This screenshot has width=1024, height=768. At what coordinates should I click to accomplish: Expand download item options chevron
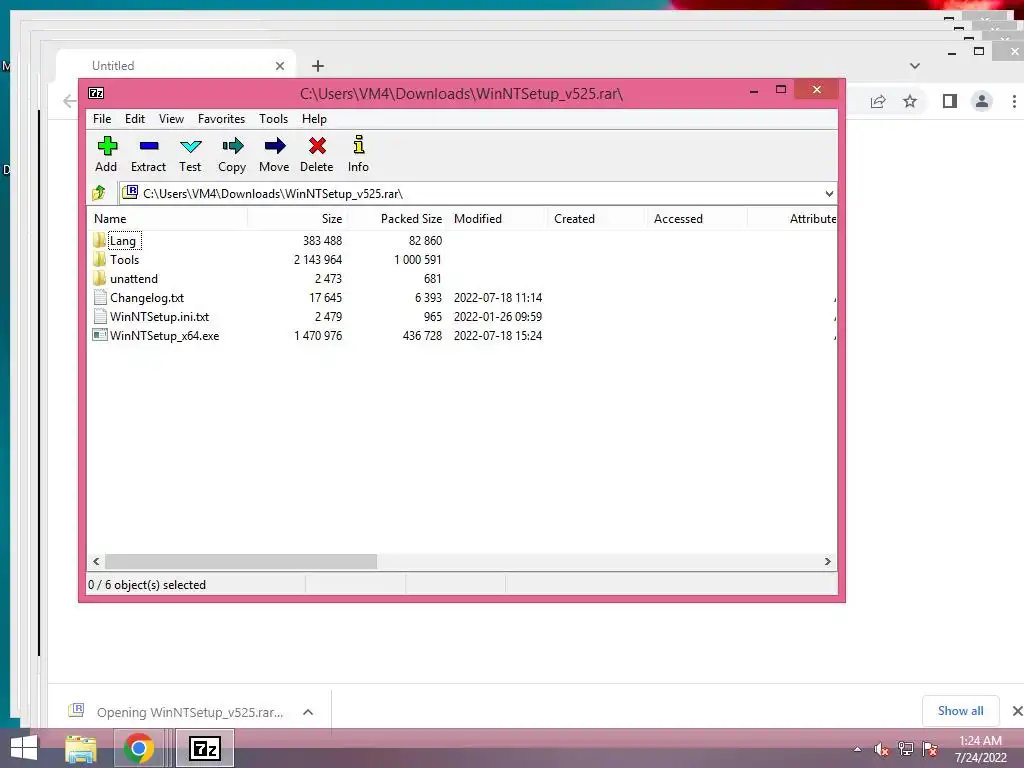coord(308,712)
